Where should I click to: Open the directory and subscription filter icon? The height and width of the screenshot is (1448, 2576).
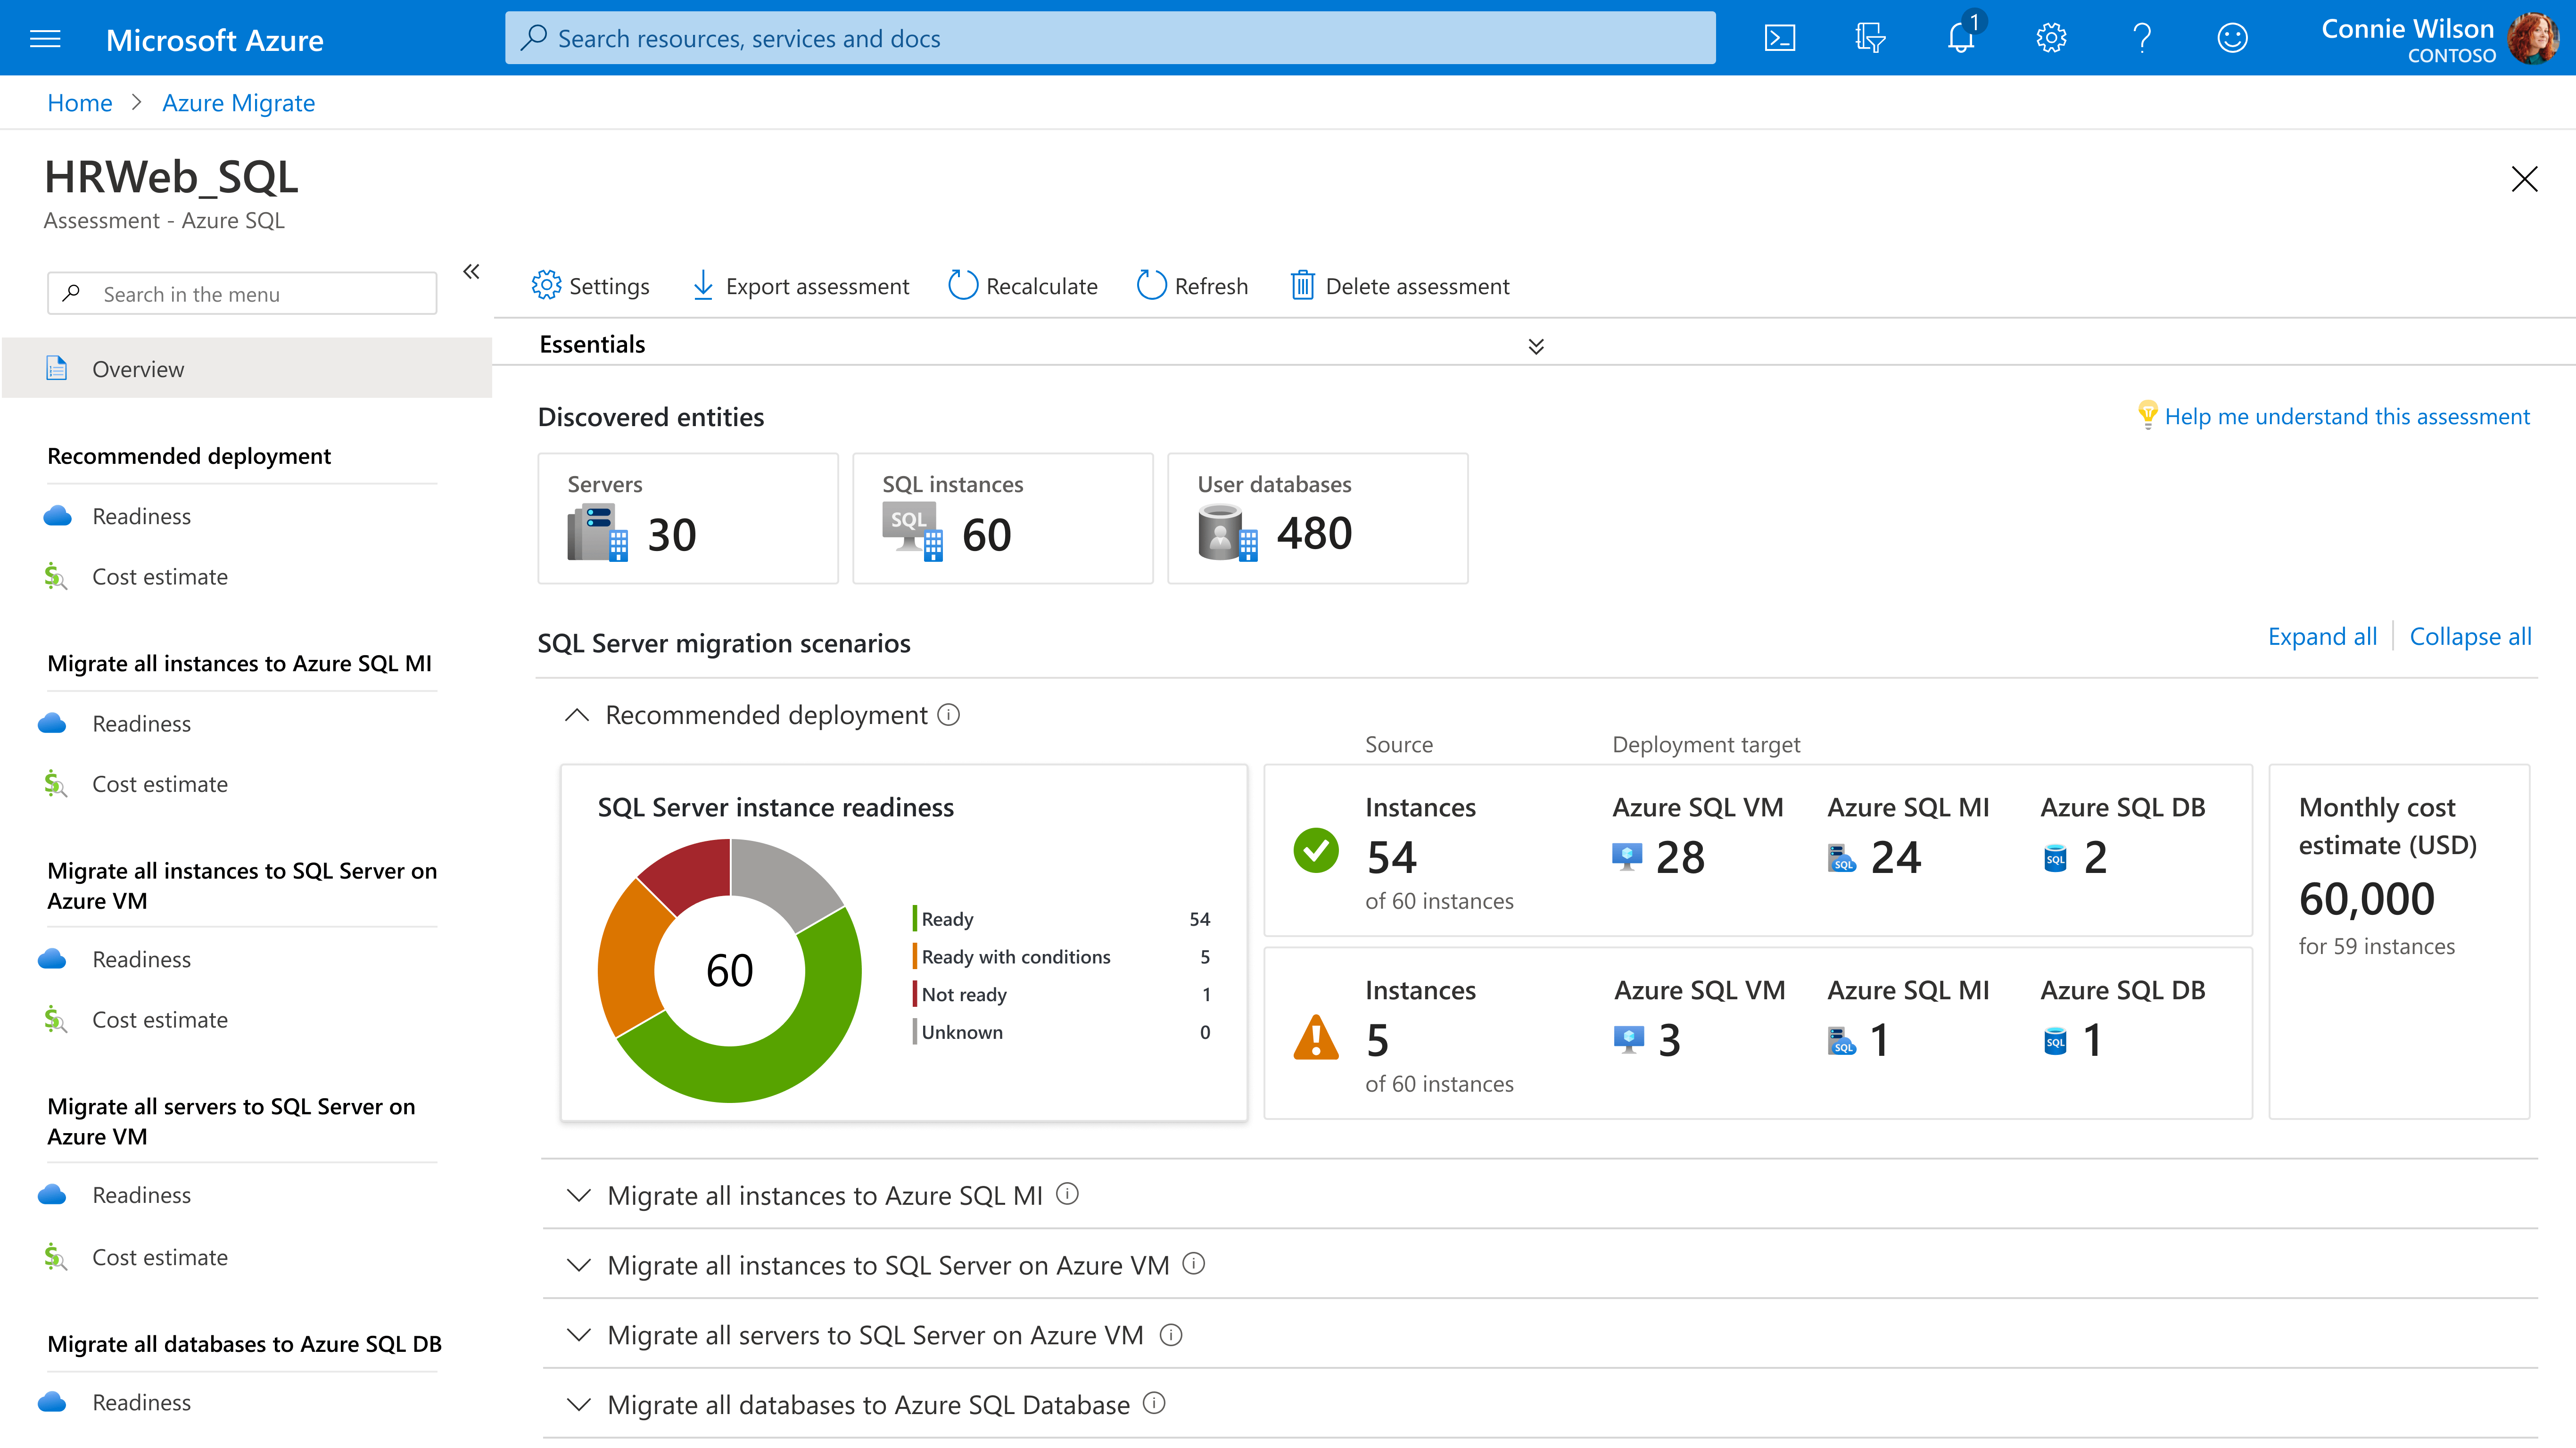1870,38
